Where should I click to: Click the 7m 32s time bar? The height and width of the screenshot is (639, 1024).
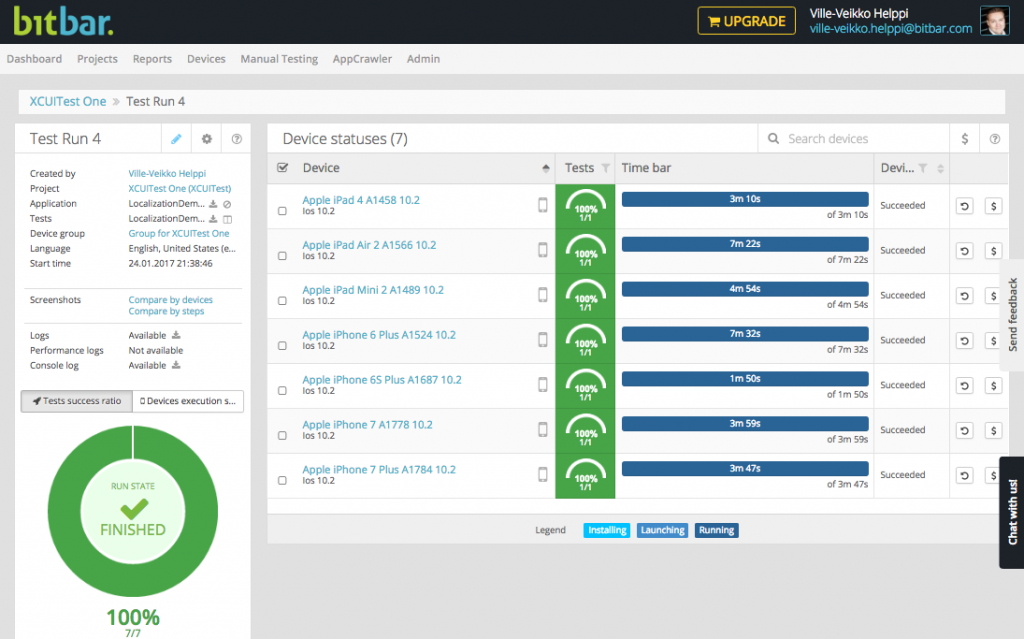pos(745,334)
